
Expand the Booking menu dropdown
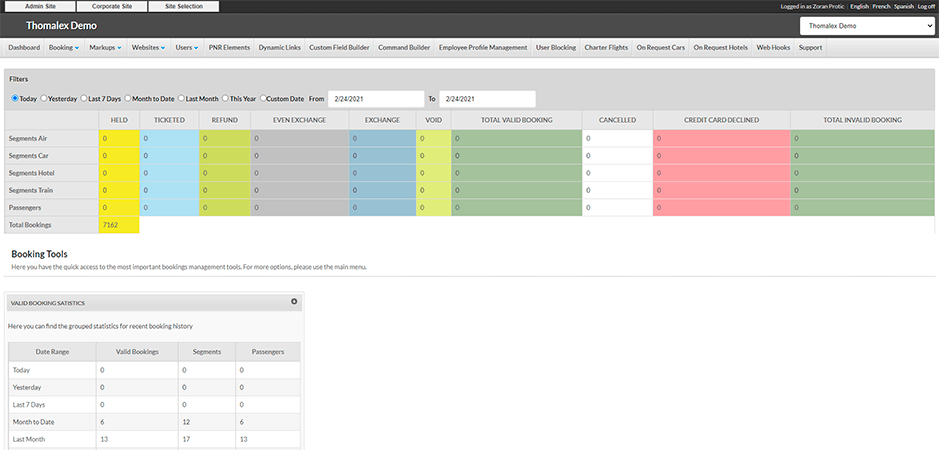click(64, 47)
